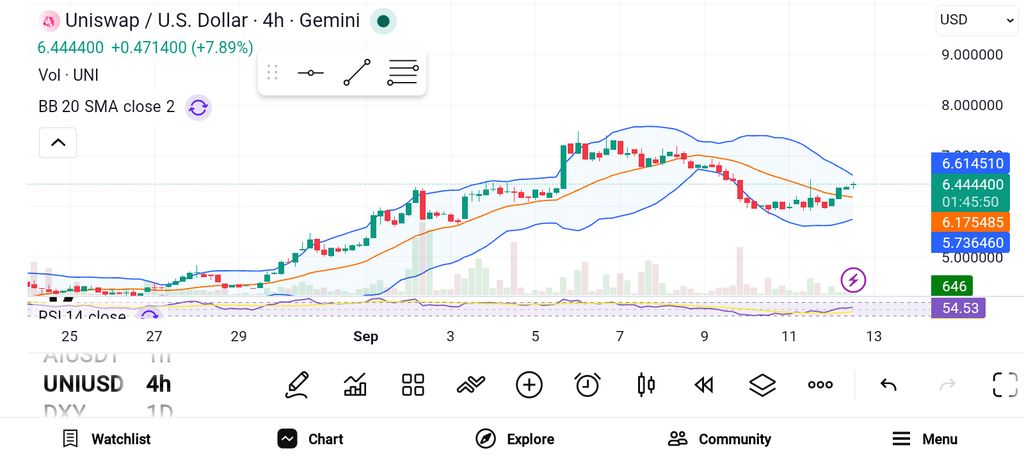This screenshot has height=461, width=1024.
Task: Select UNIUSD 4h in the symbol list
Action: coord(108,384)
